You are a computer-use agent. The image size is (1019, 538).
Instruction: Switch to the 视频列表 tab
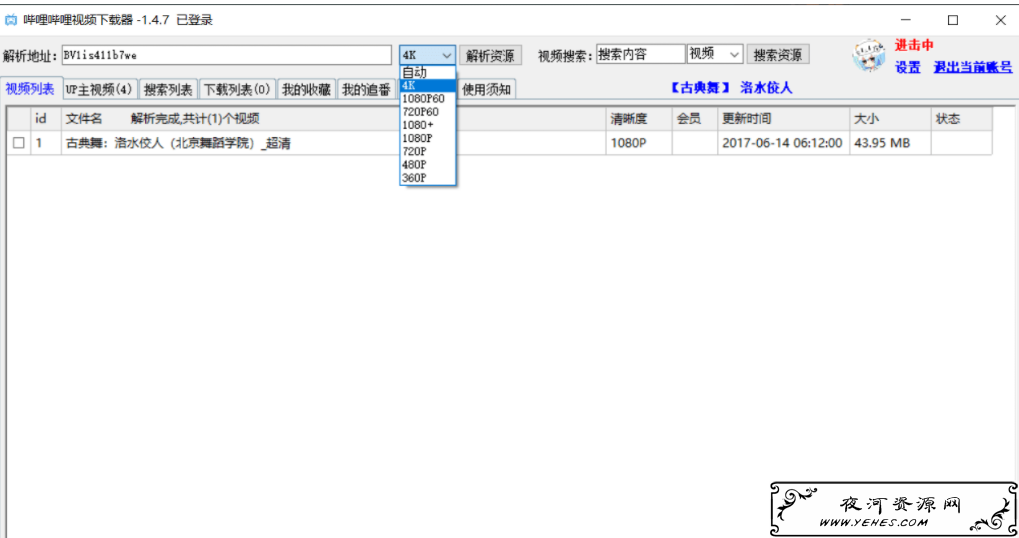click(x=31, y=89)
